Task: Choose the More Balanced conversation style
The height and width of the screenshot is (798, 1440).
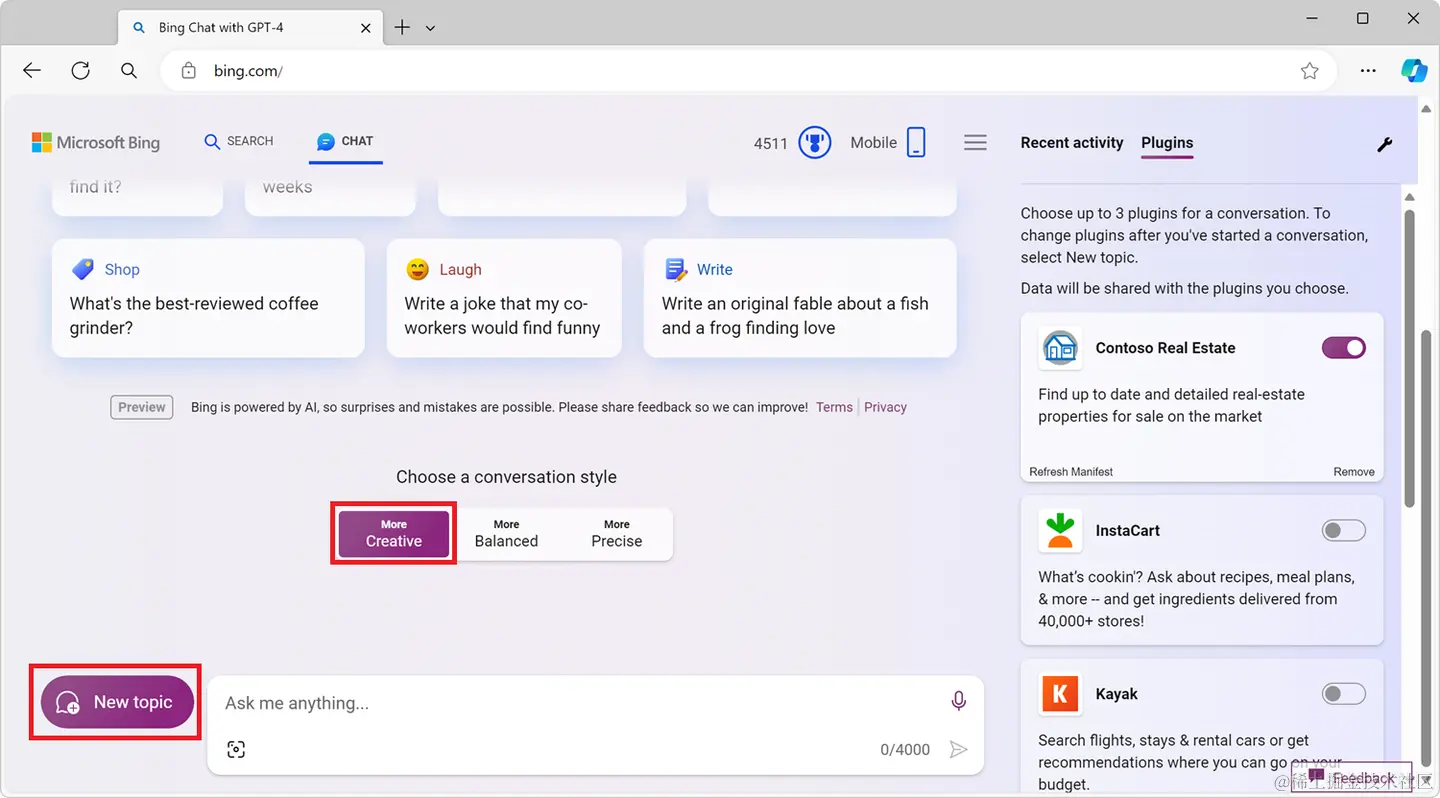Action: (x=506, y=534)
